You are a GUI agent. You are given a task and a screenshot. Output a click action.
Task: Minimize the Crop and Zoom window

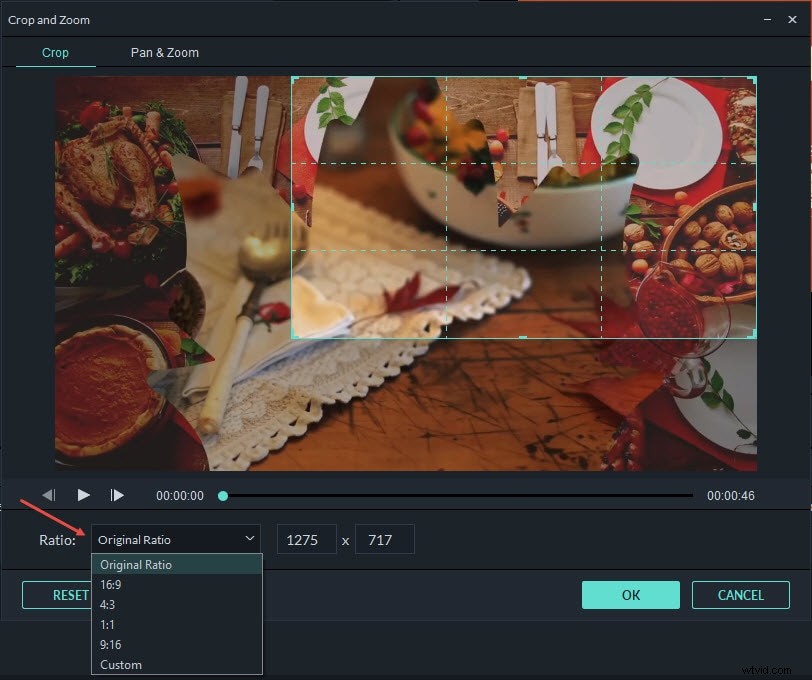coord(765,19)
